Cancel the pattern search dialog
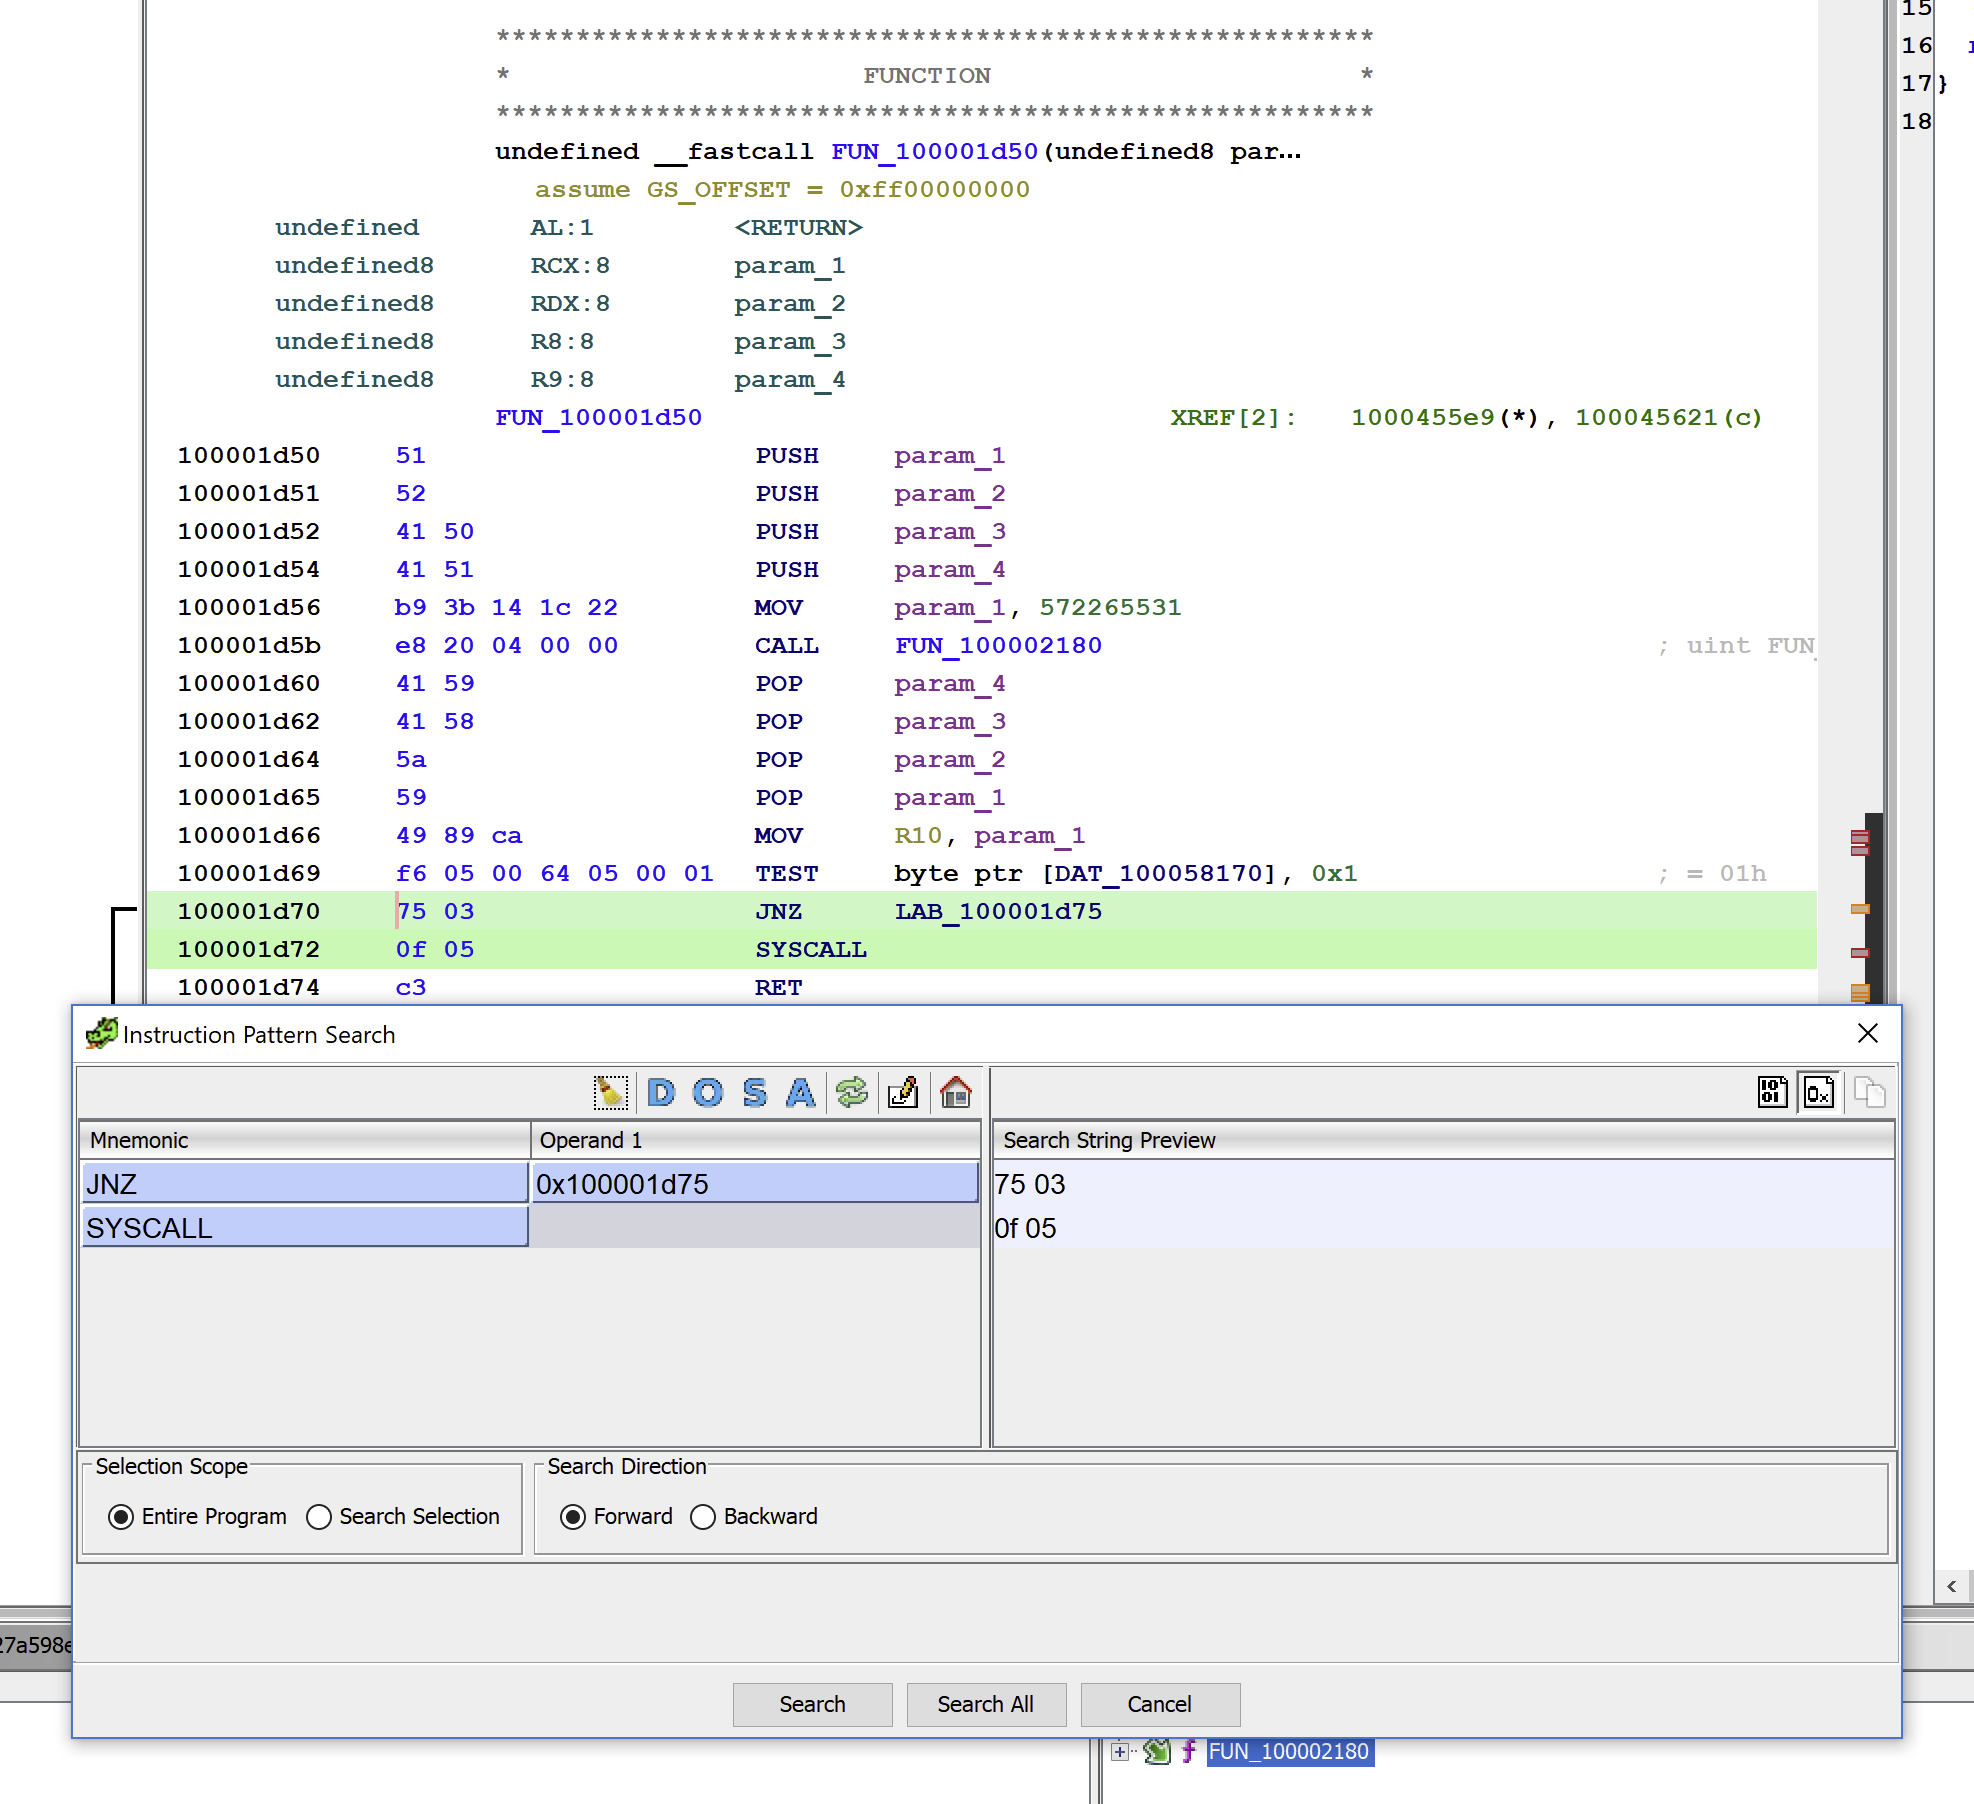The height and width of the screenshot is (1804, 1974). click(1160, 1704)
